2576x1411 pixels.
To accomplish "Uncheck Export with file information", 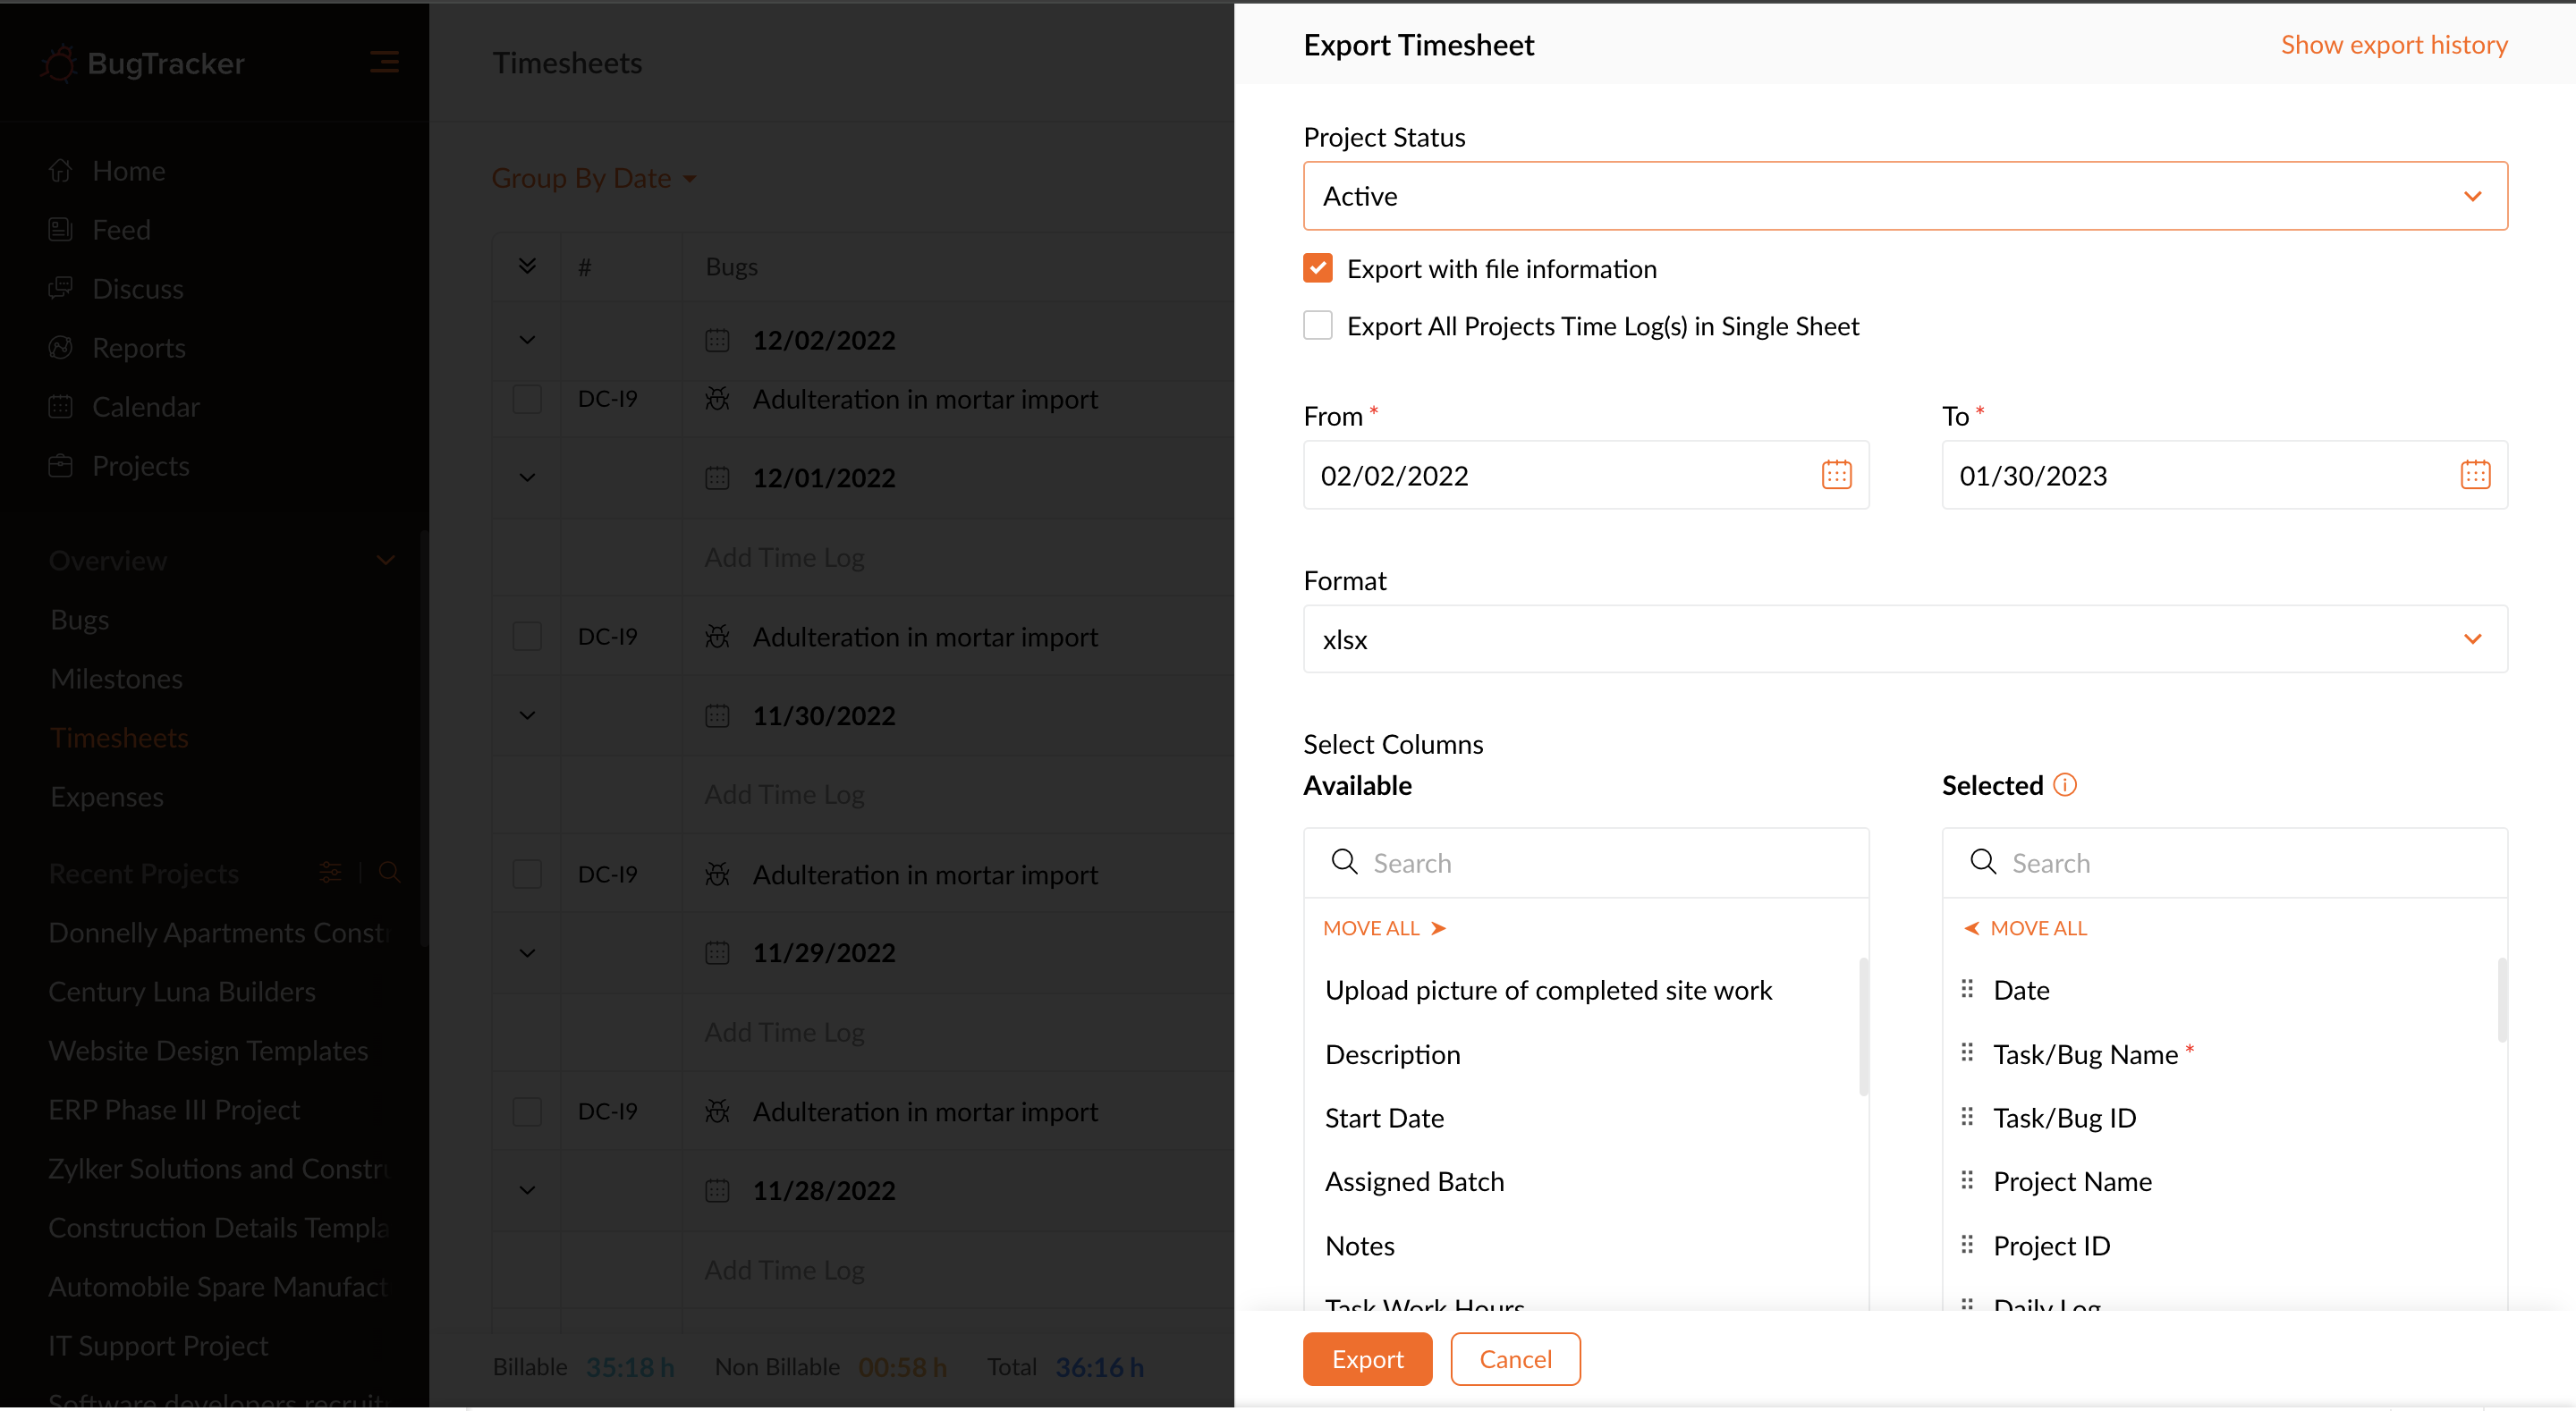I will pos(1317,268).
